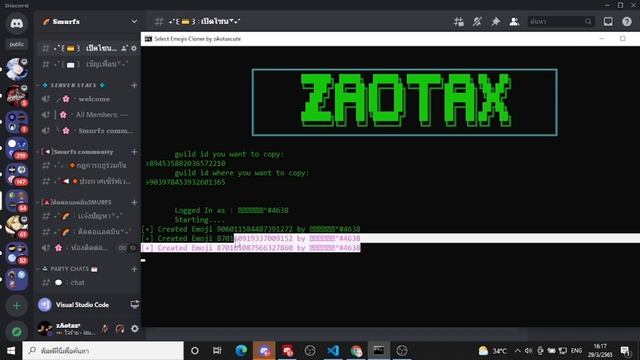Add channel to the category ending in SMURFS
The width and height of the screenshot is (640, 360).
point(134,202)
